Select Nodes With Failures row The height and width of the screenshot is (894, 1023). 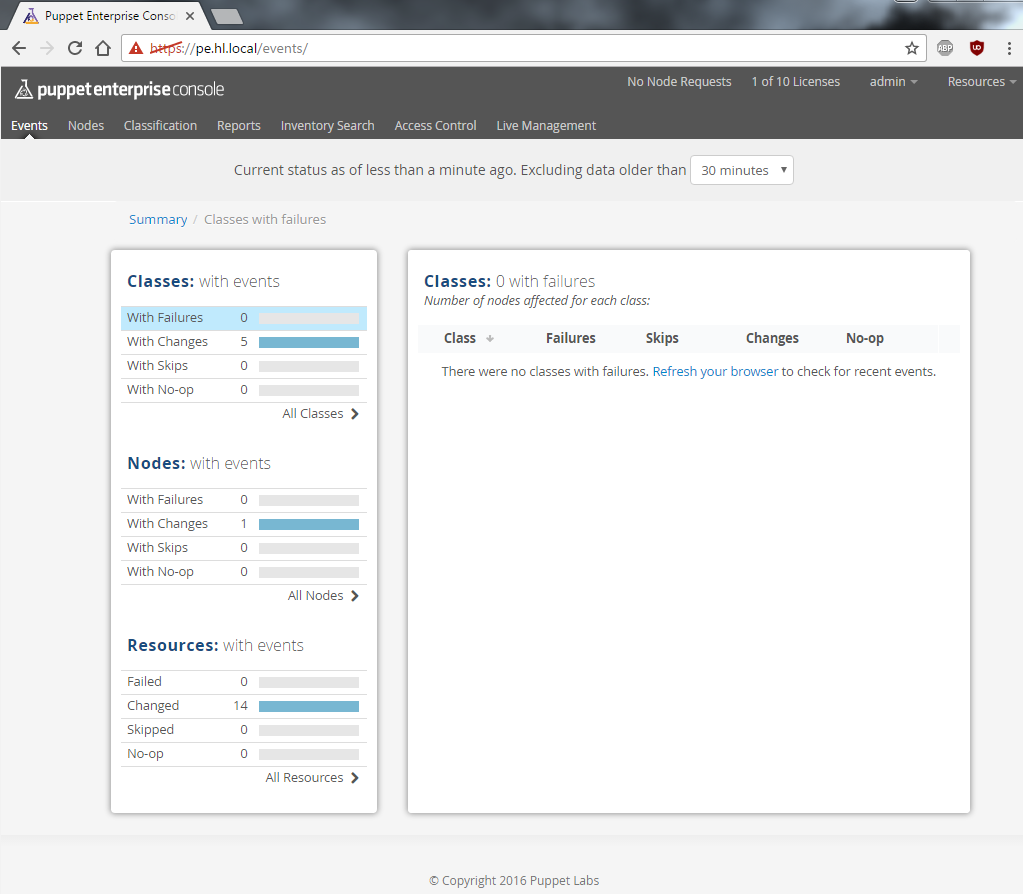244,500
